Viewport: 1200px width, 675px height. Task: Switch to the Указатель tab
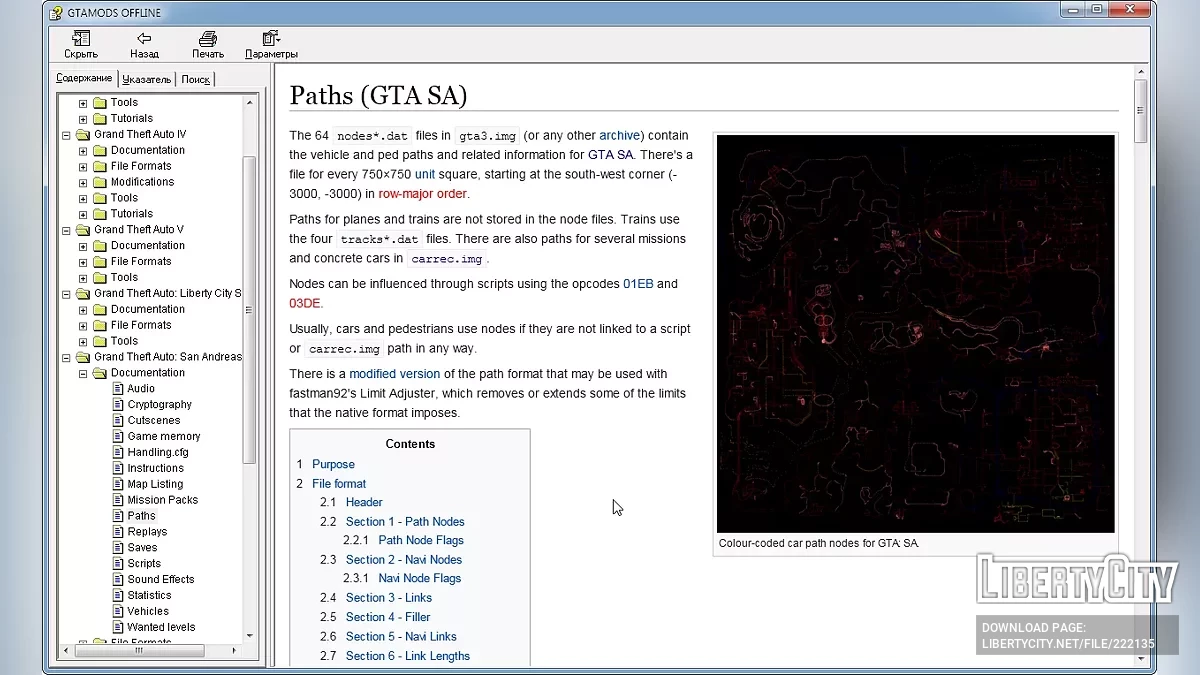tap(146, 79)
